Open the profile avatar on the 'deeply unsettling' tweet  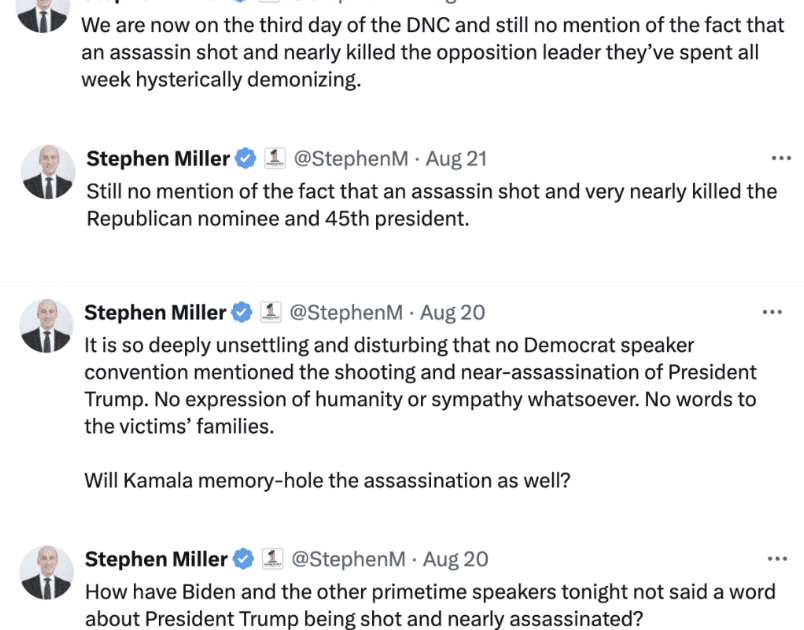[x=46, y=327]
